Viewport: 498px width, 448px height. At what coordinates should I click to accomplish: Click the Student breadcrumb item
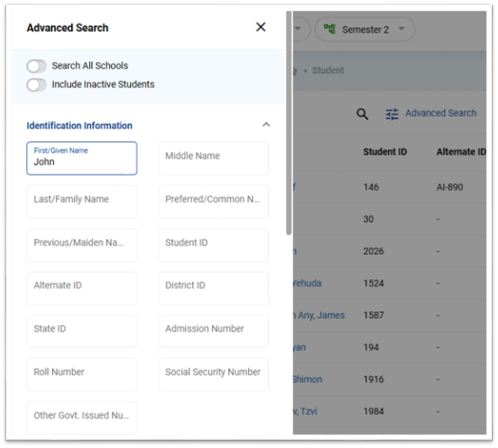(x=328, y=70)
